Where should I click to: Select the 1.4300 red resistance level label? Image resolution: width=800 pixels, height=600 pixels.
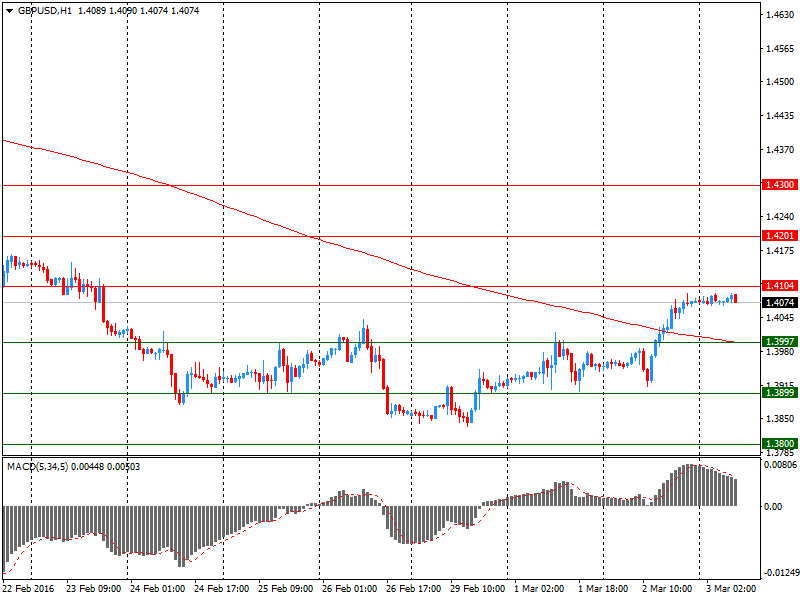coord(780,185)
